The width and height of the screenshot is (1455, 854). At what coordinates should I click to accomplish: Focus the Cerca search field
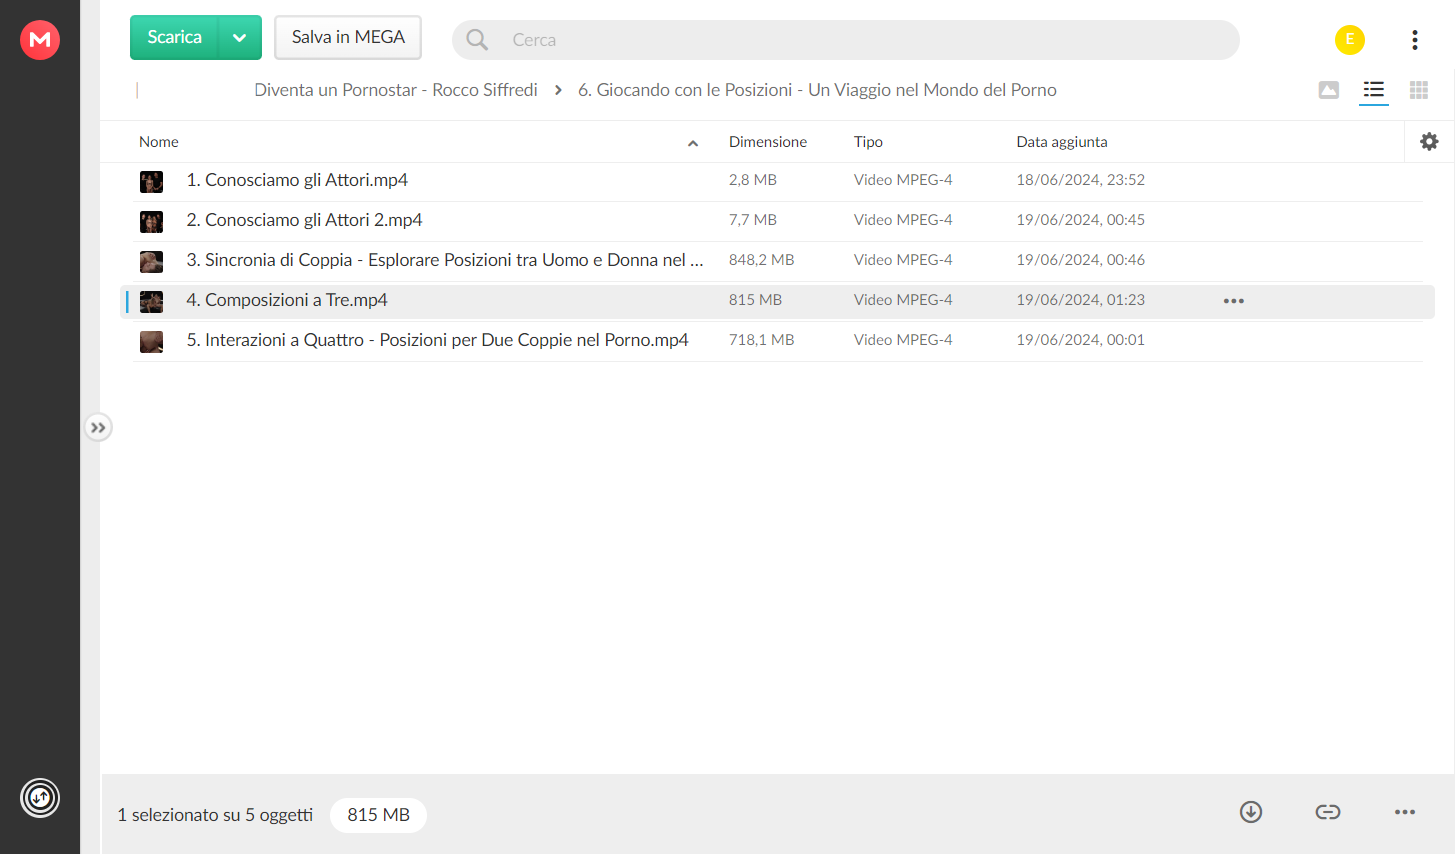[x=846, y=40]
